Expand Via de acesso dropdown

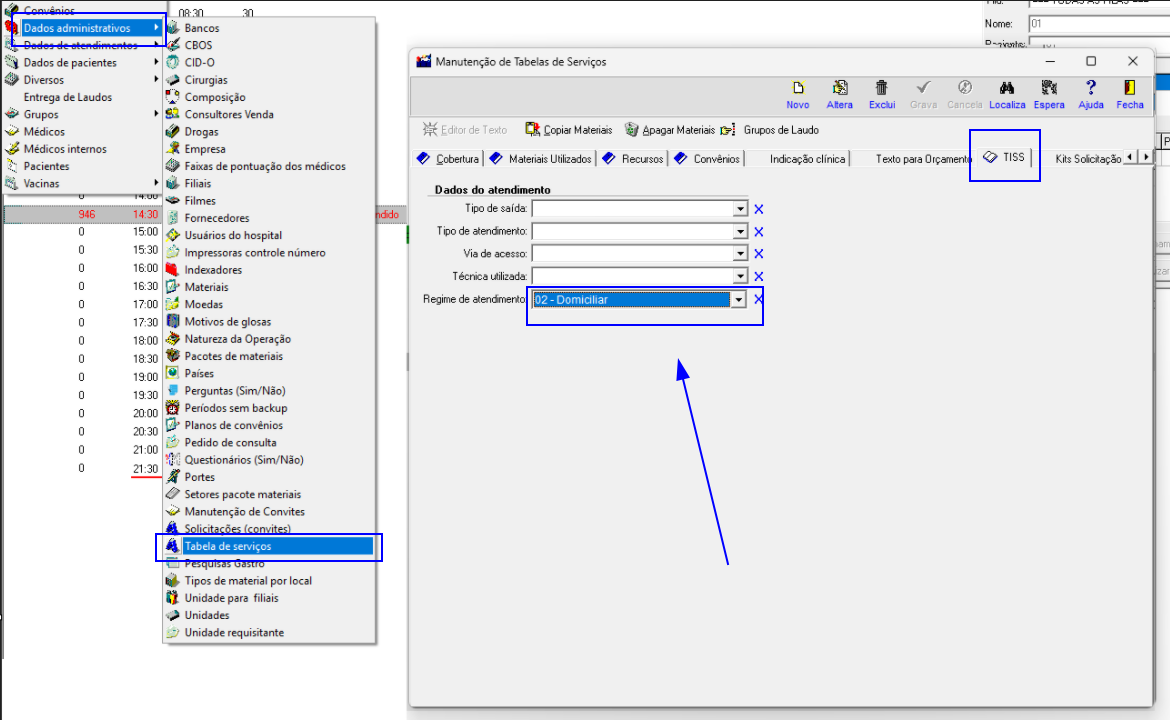[x=740, y=254]
